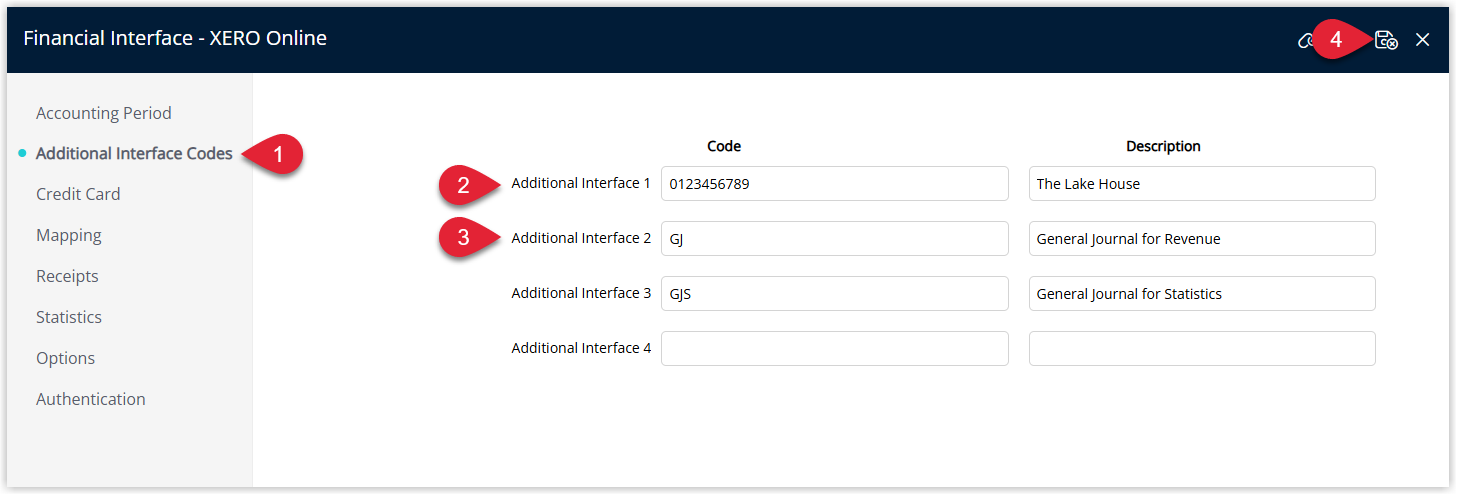Viewport: 1457px width, 495px height.
Task: Edit General Journal for Revenue description
Action: (x=1202, y=239)
